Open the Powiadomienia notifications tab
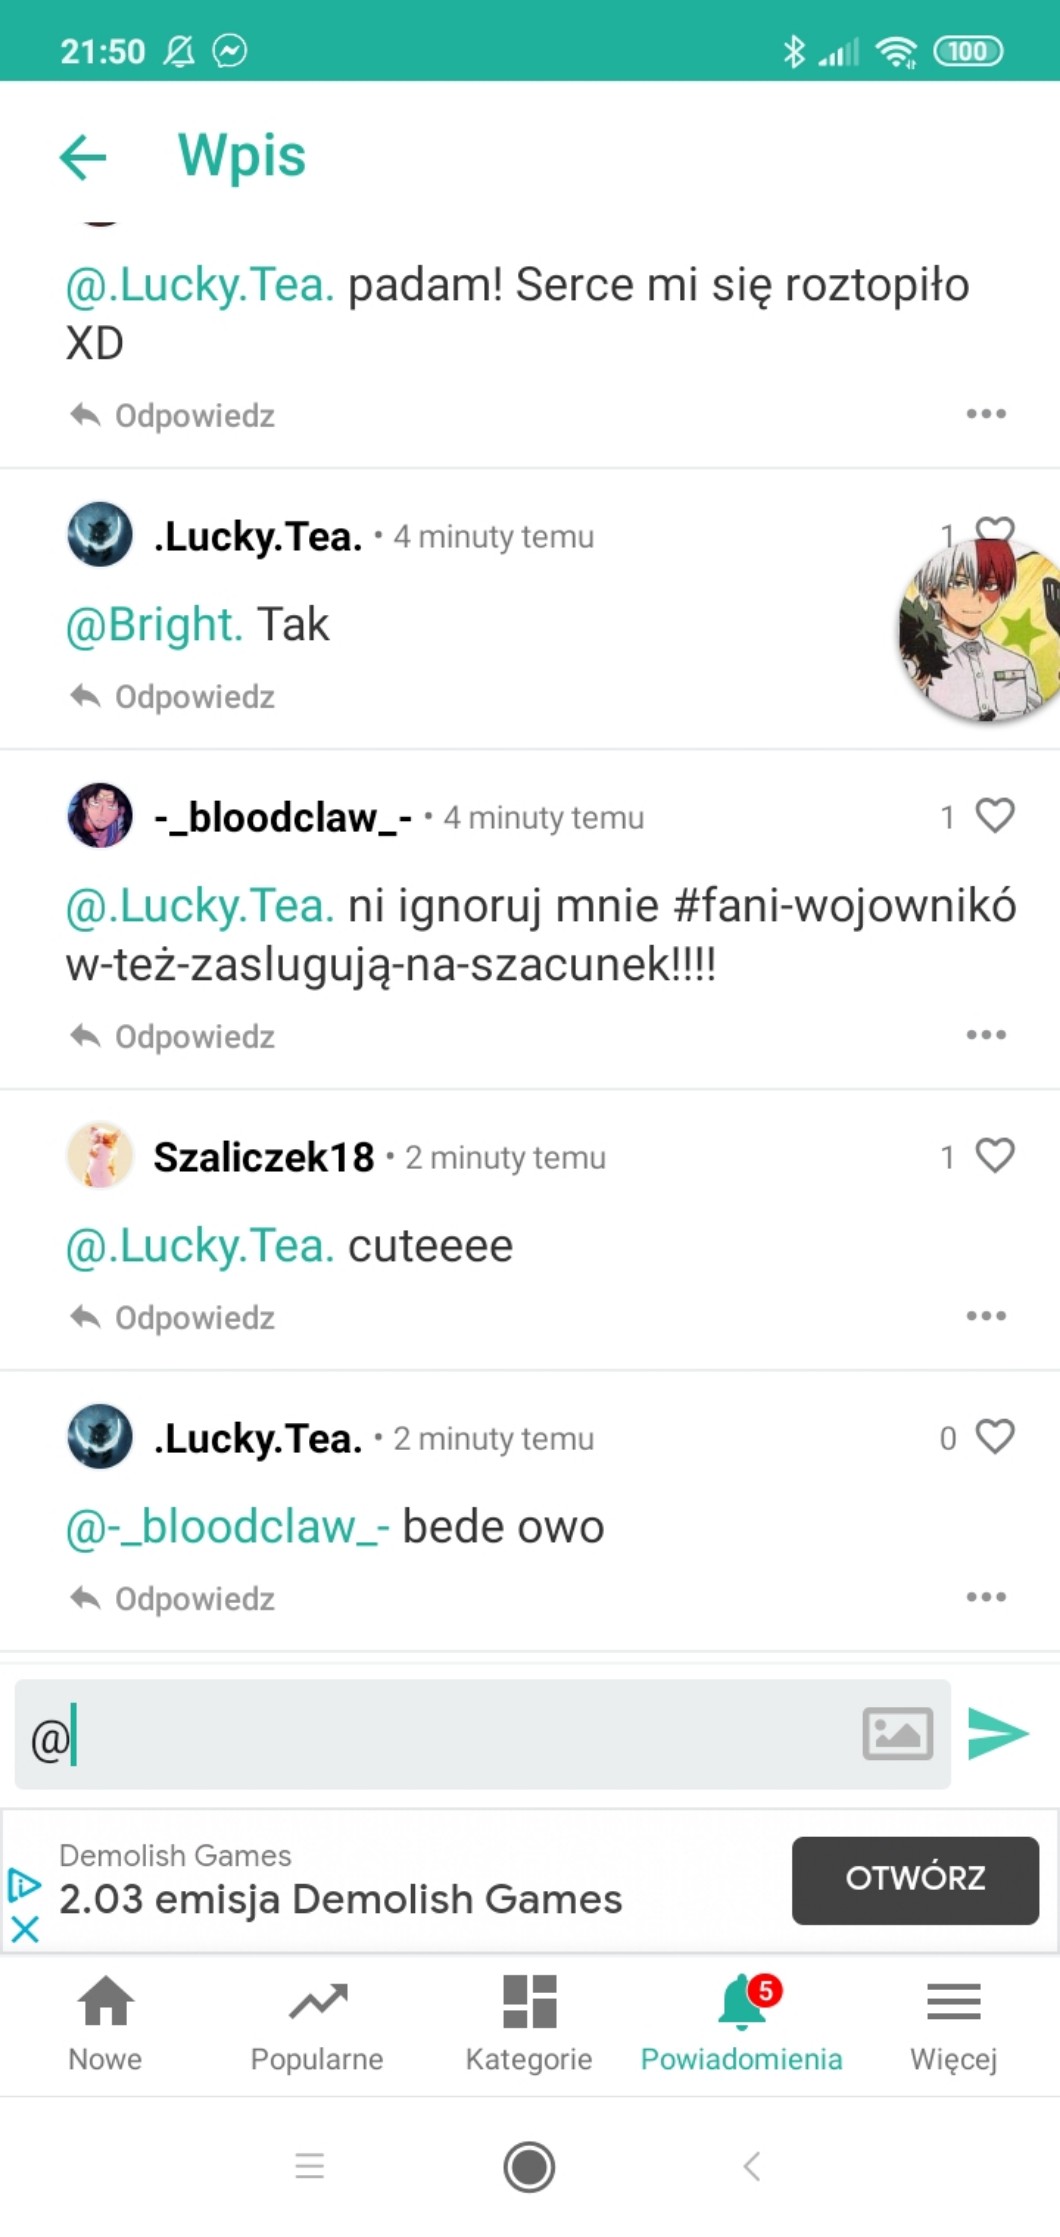 point(741,2024)
